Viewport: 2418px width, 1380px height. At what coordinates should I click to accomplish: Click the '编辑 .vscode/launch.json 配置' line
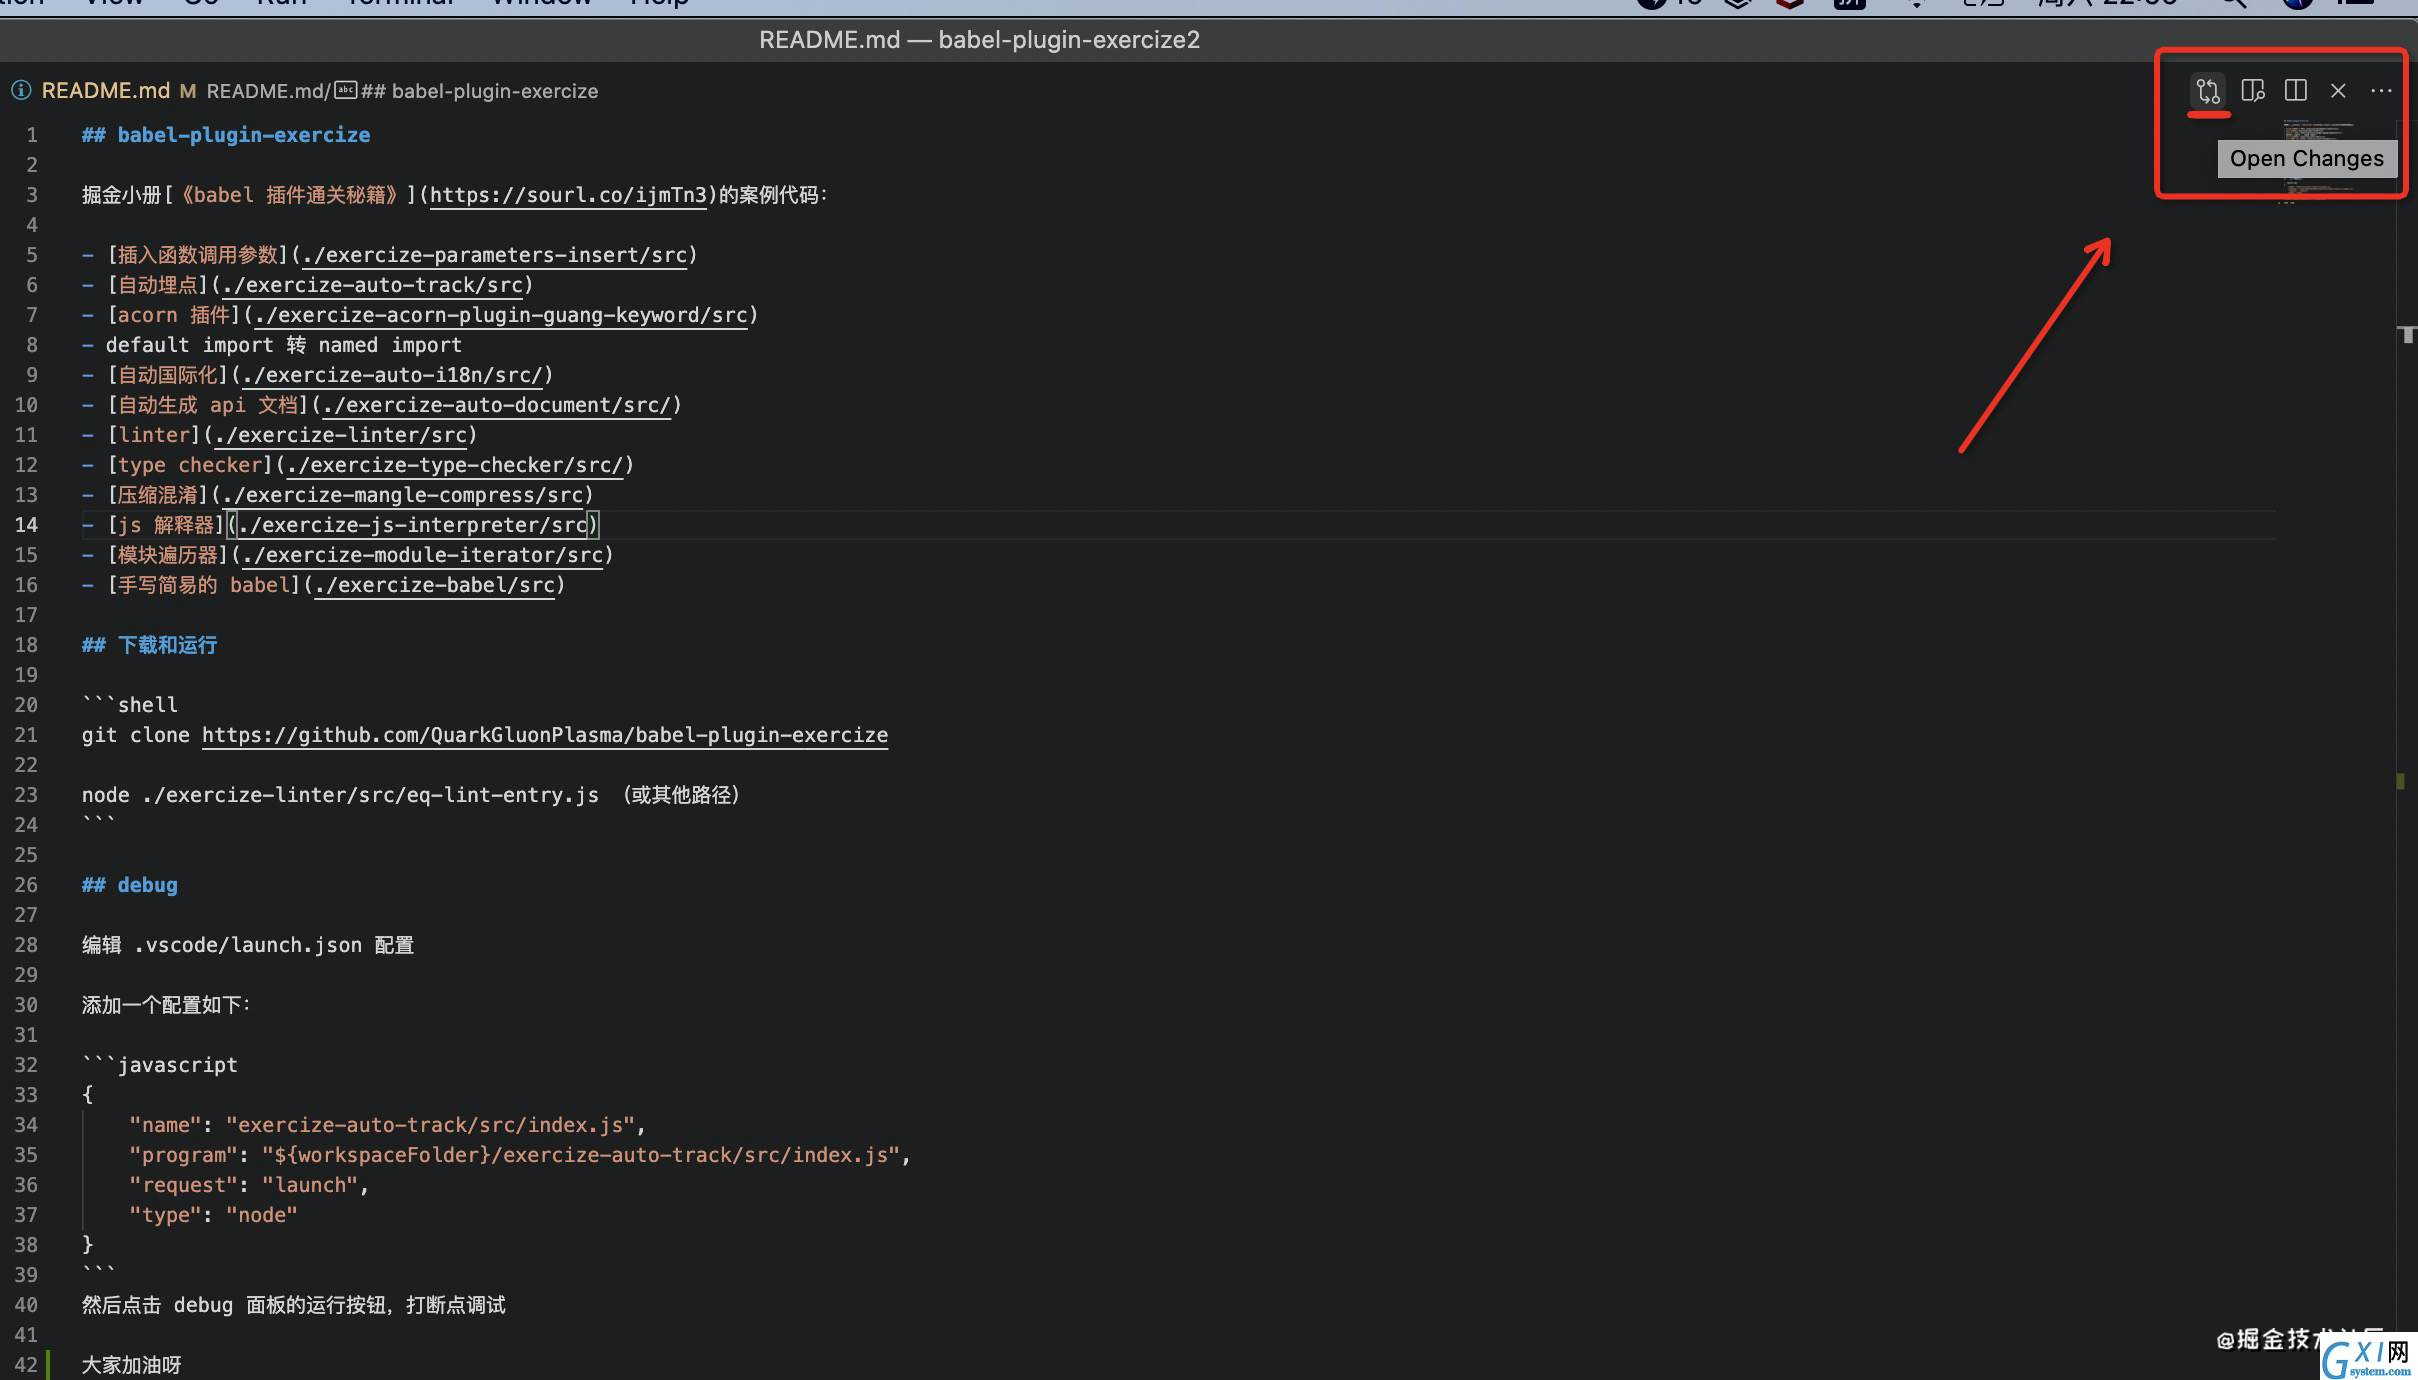[248, 945]
